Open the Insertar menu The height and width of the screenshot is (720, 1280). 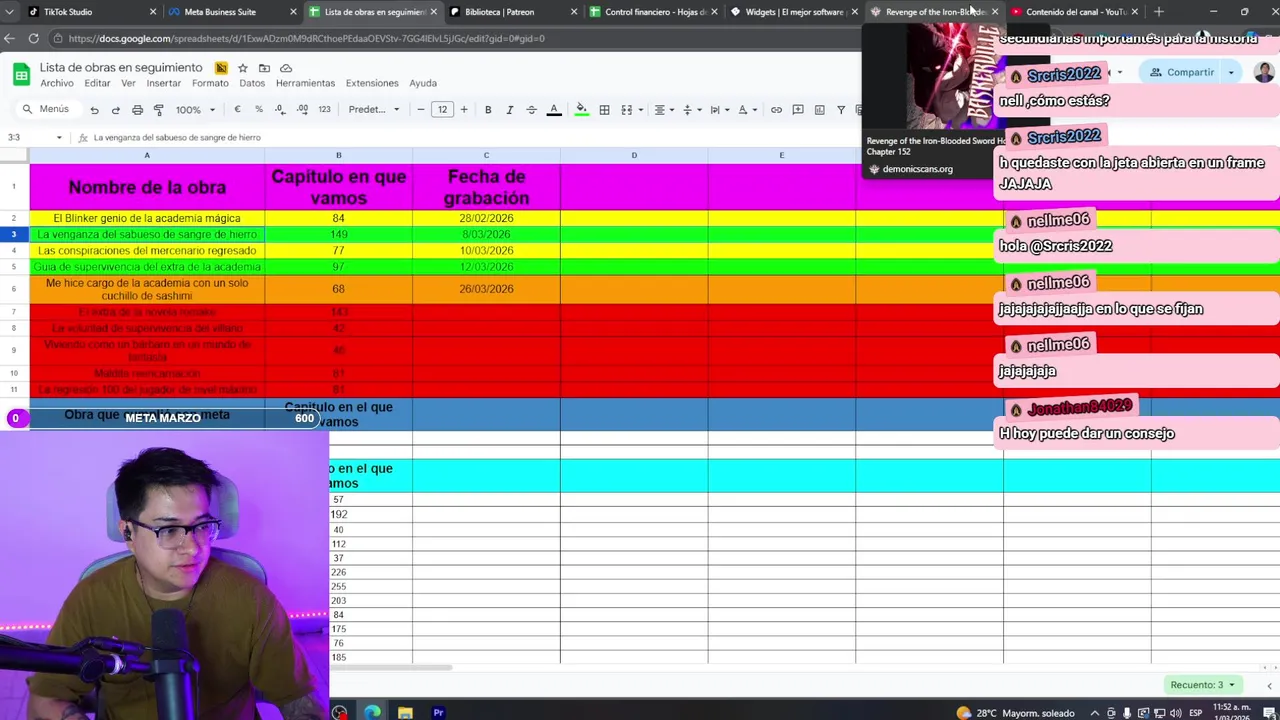pos(164,83)
